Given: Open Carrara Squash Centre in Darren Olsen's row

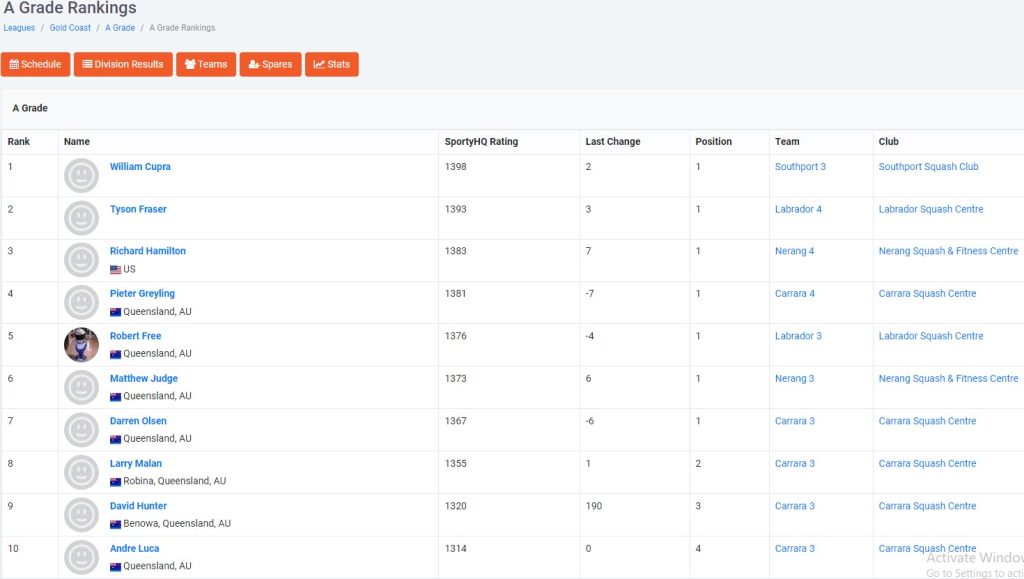Looking at the screenshot, I should pyautogui.click(x=927, y=421).
